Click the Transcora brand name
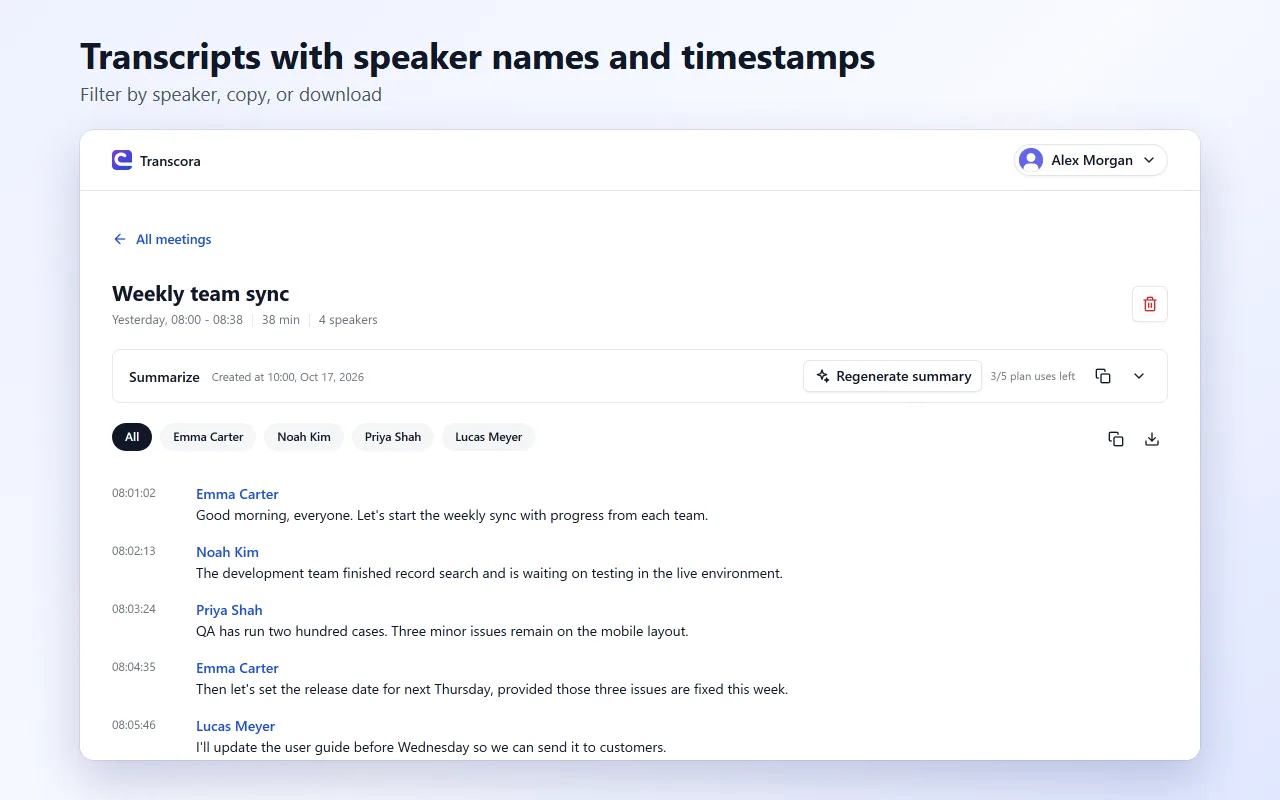 tap(170, 161)
